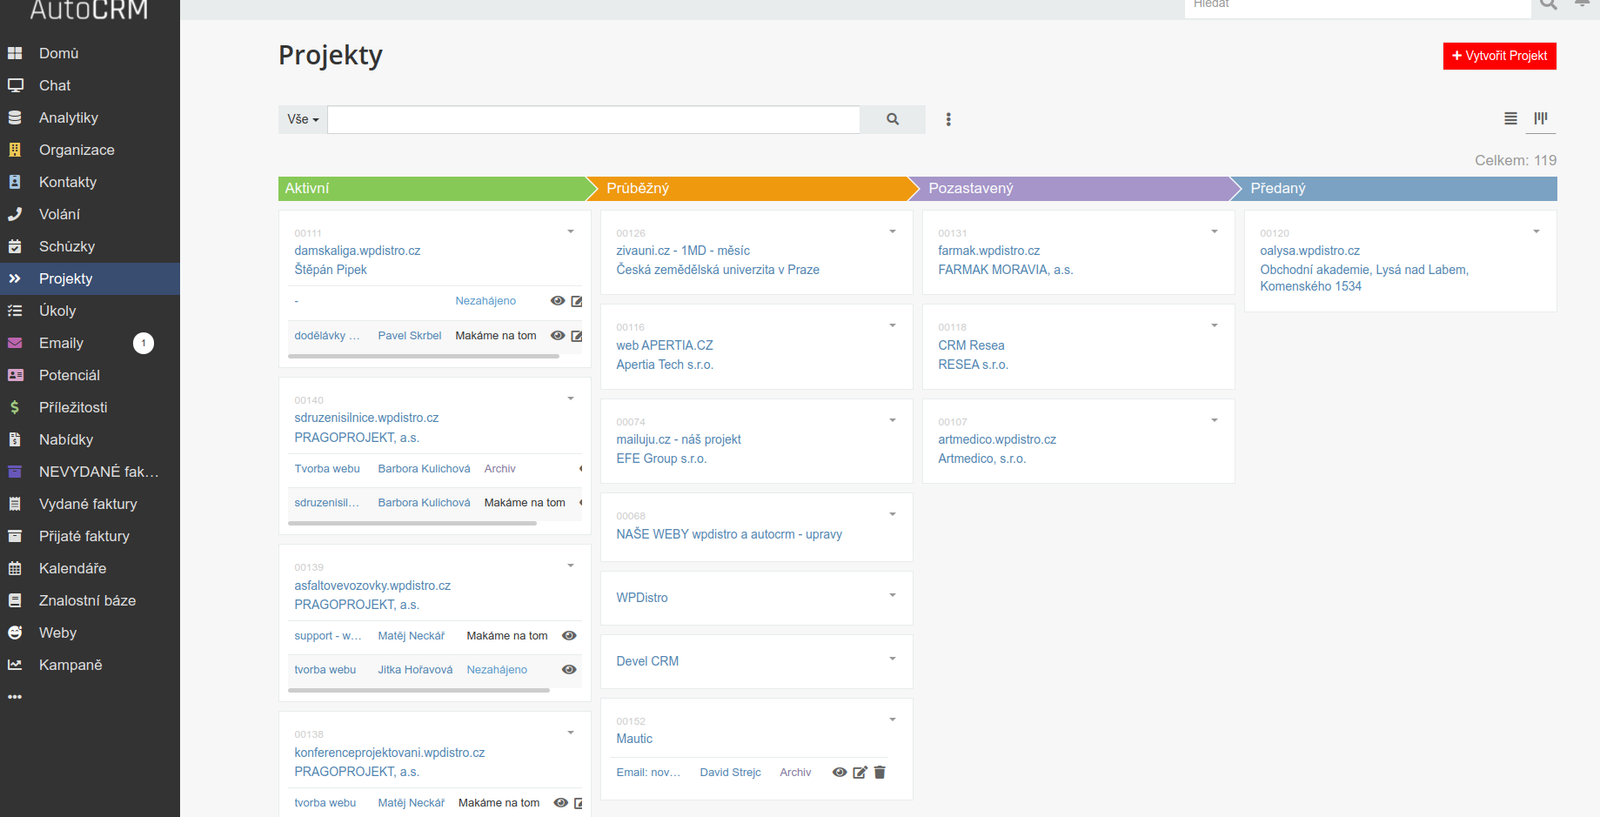Click the Úkoly list icon
The image size is (1600, 817).
click(x=15, y=311)
